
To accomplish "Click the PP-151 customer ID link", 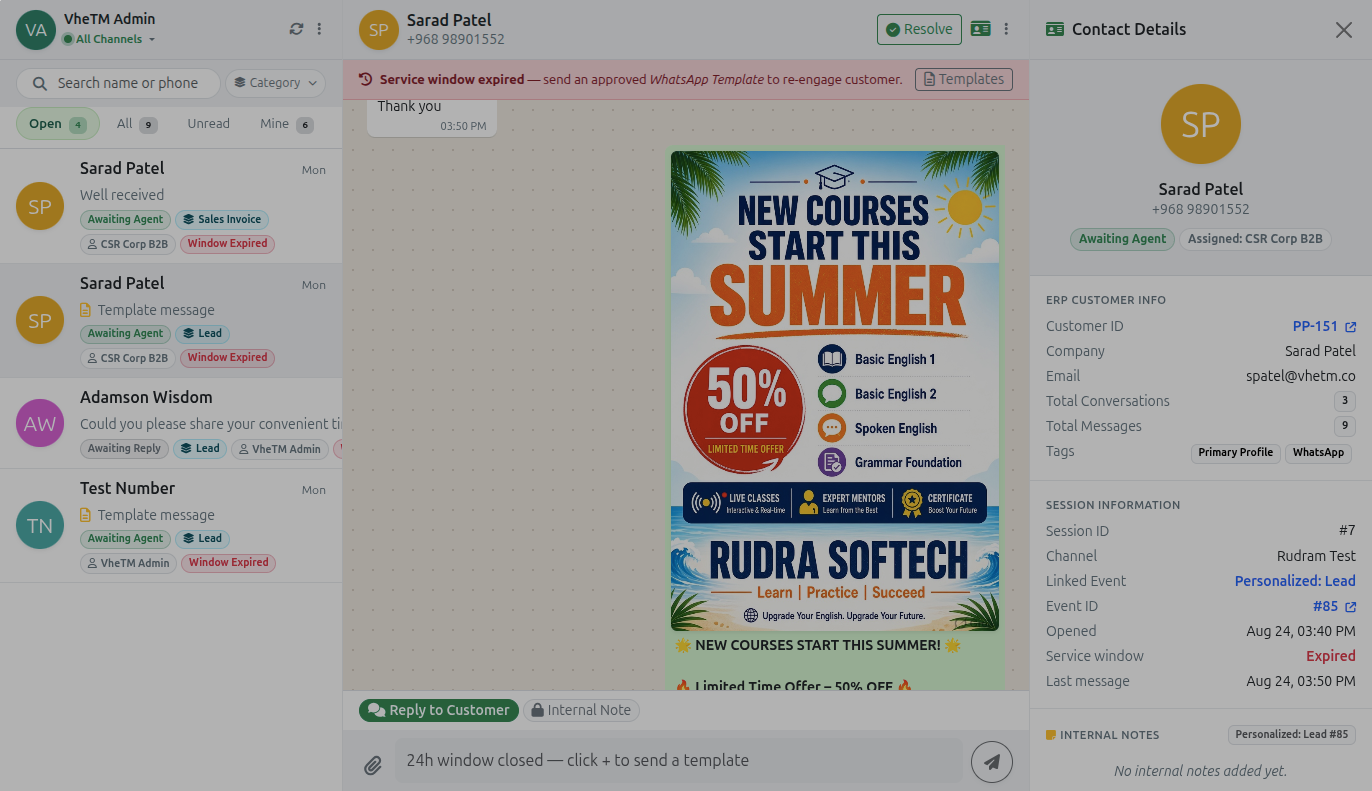I will click(x=1315, y=326).
